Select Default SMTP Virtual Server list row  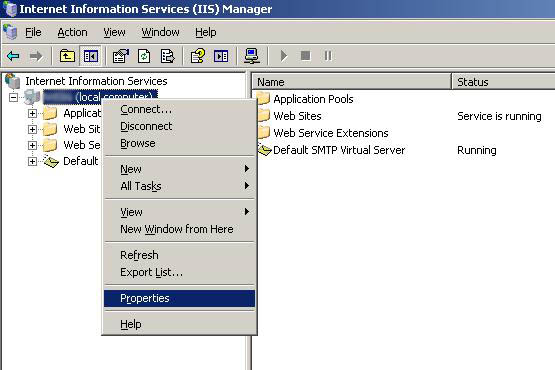339,150
